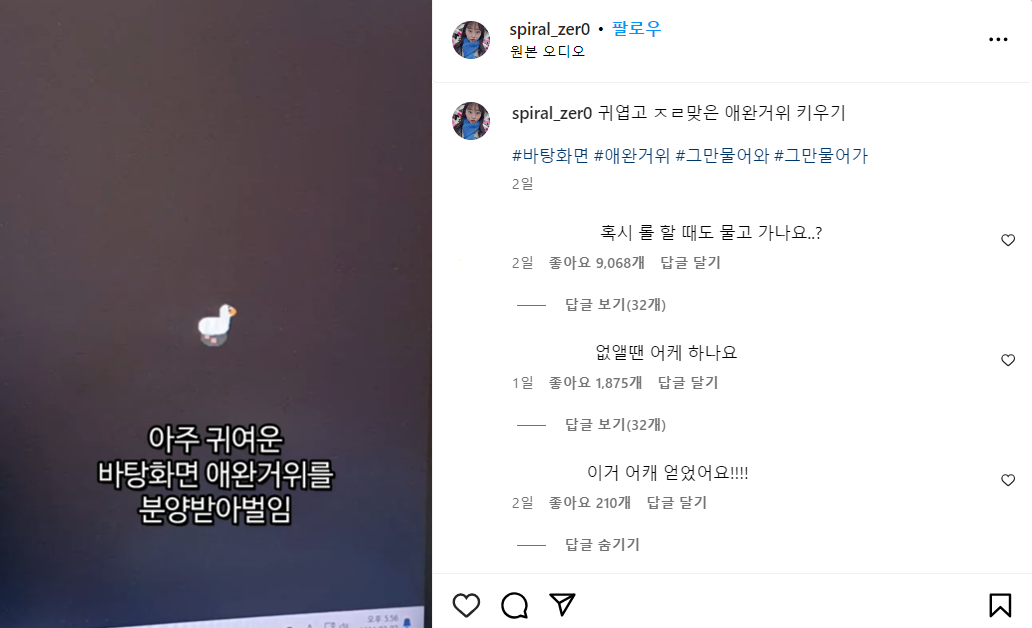Expand 답글 보기(32개) under the first comment
The width and height of the screenshot is (1032, 628).
point(615,305)
